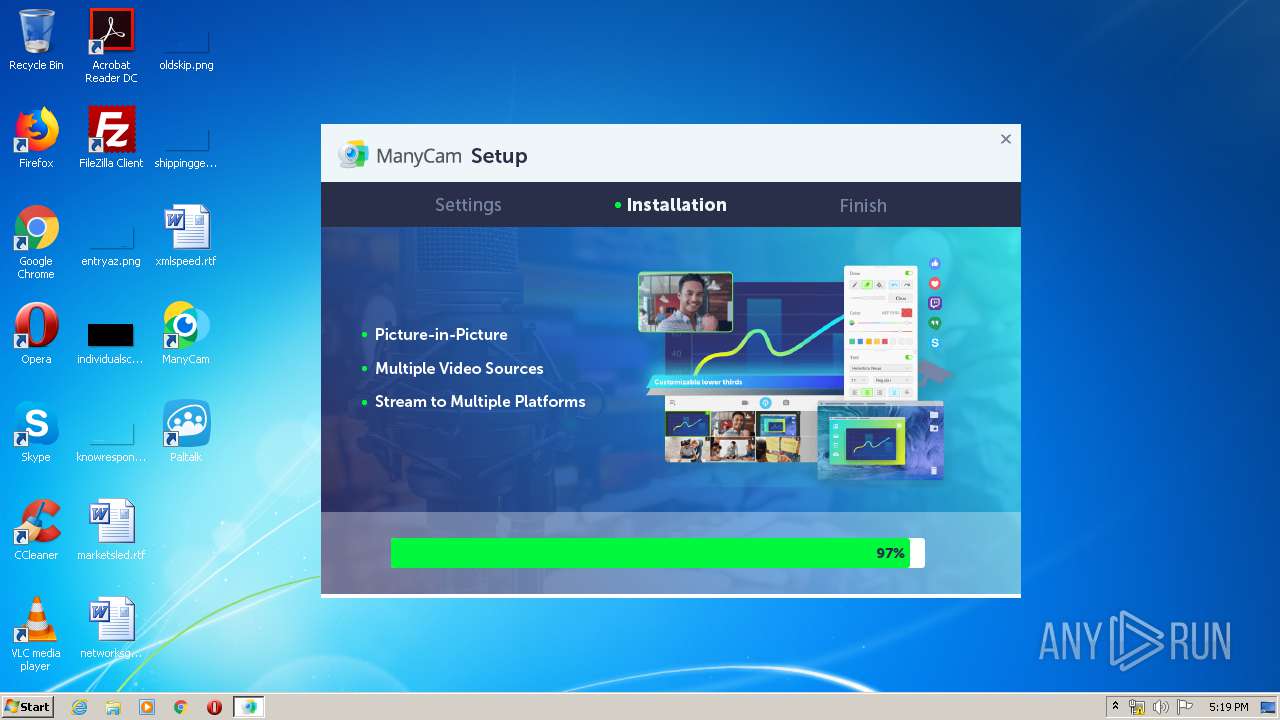The image size is (1280, 720).
Task: Open FileZilla Client shortcut
Action: (x=111, y=138)
